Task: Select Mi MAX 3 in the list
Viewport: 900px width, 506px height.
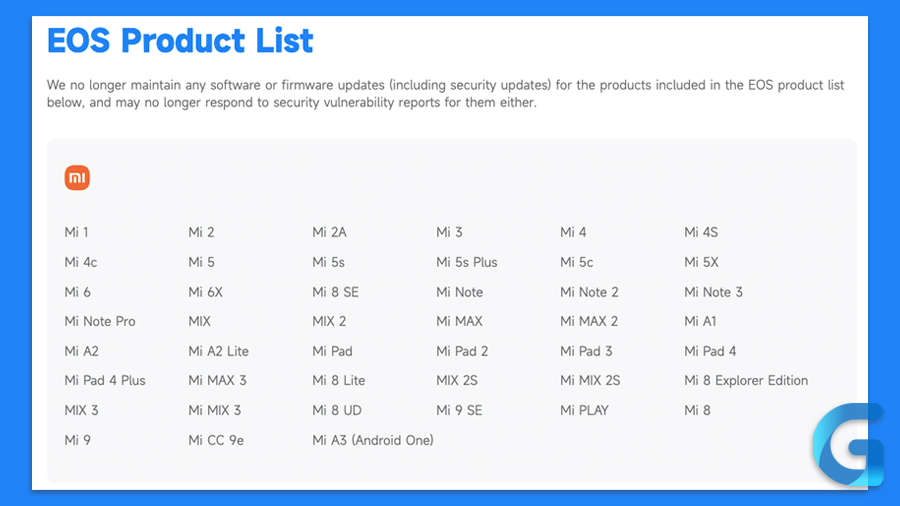Action: tap(217, 380)
